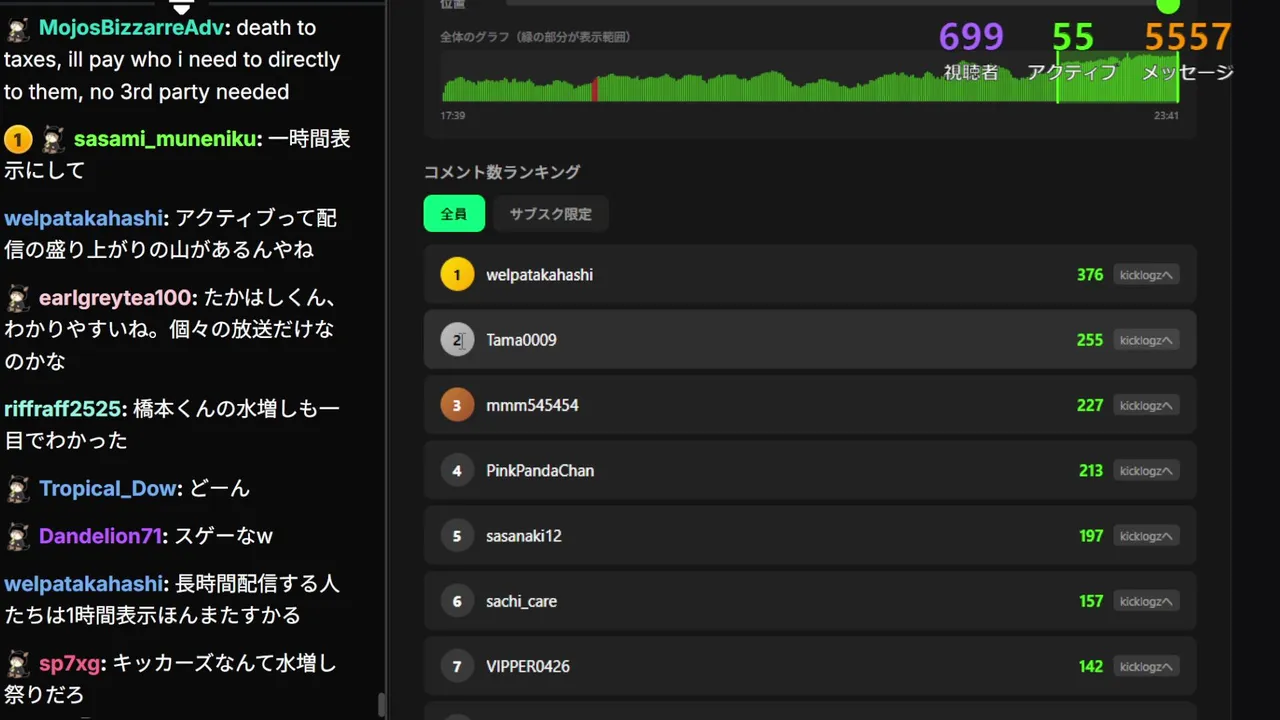Click the 699 視聴者 viewer count

[971, 38]
